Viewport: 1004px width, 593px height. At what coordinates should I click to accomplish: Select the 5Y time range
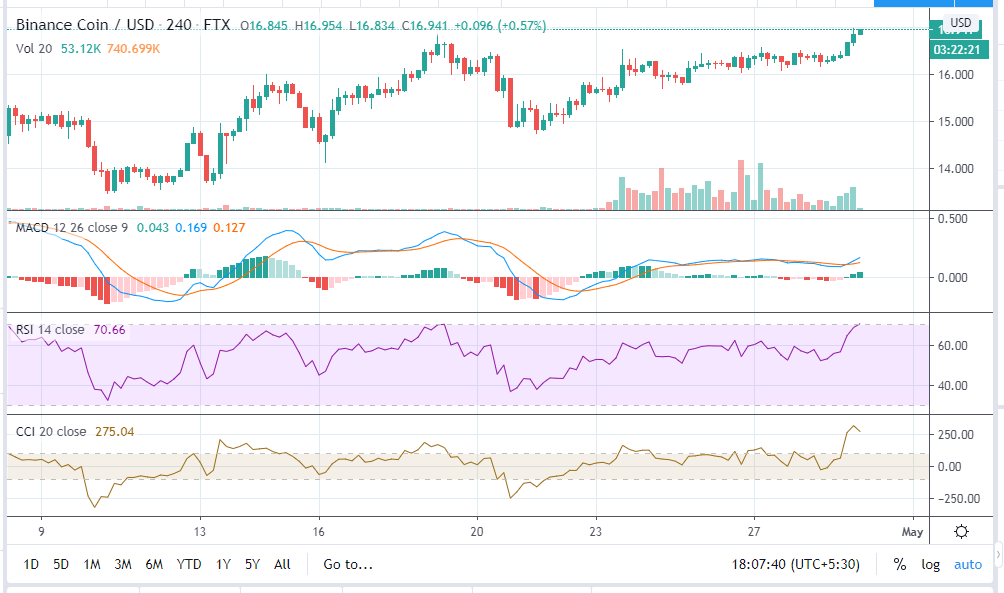(x=252, y=564)
